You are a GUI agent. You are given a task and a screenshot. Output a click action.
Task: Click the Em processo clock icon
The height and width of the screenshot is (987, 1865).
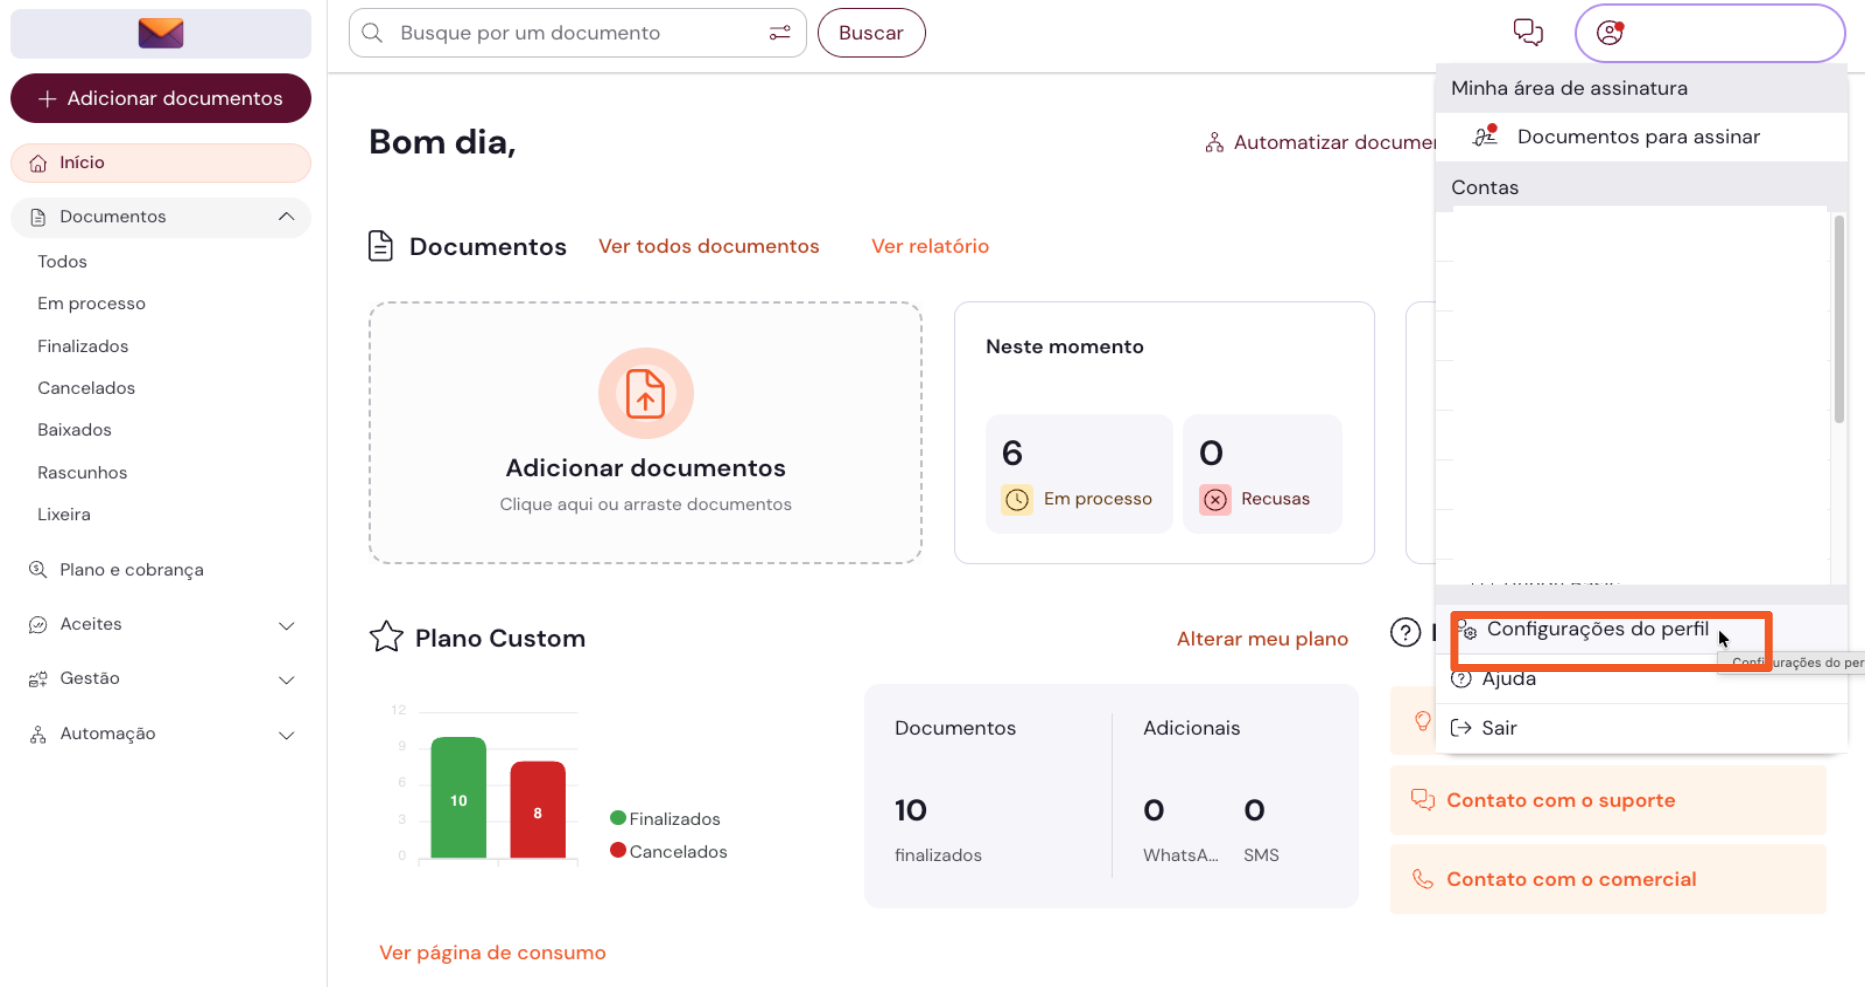tap(1017, 499)
